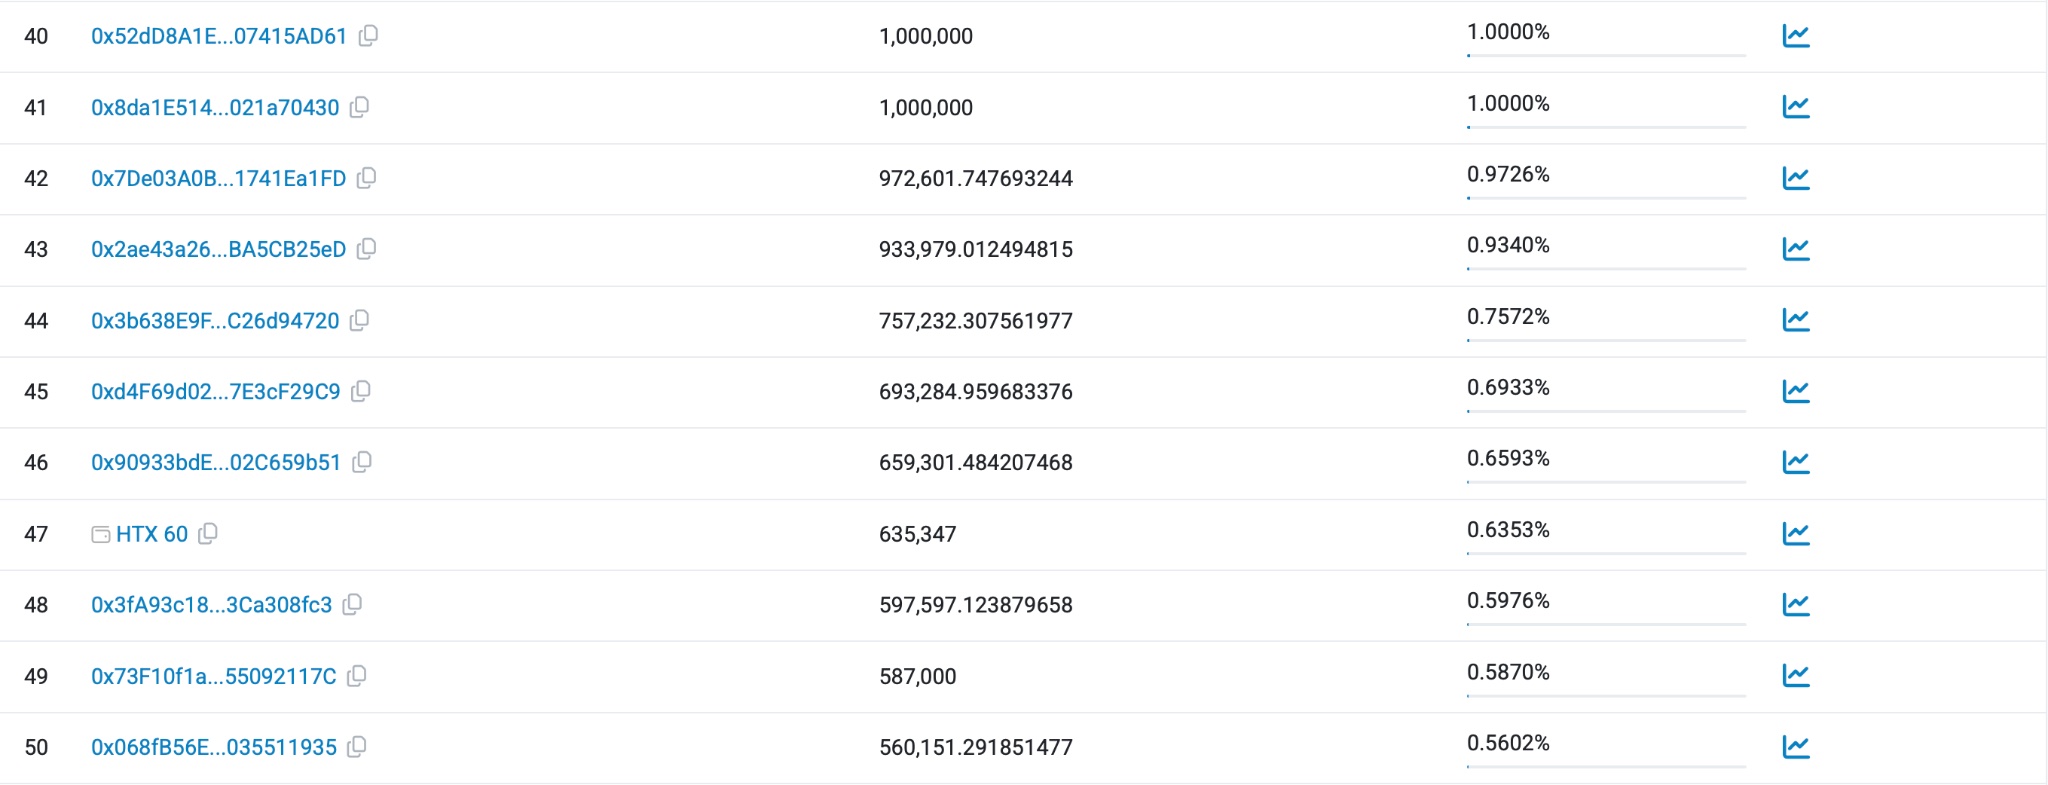Open address 0x2ae43a26...BA5CB25eD
The height and width of the screenshot is (785, 2048).
218,250
